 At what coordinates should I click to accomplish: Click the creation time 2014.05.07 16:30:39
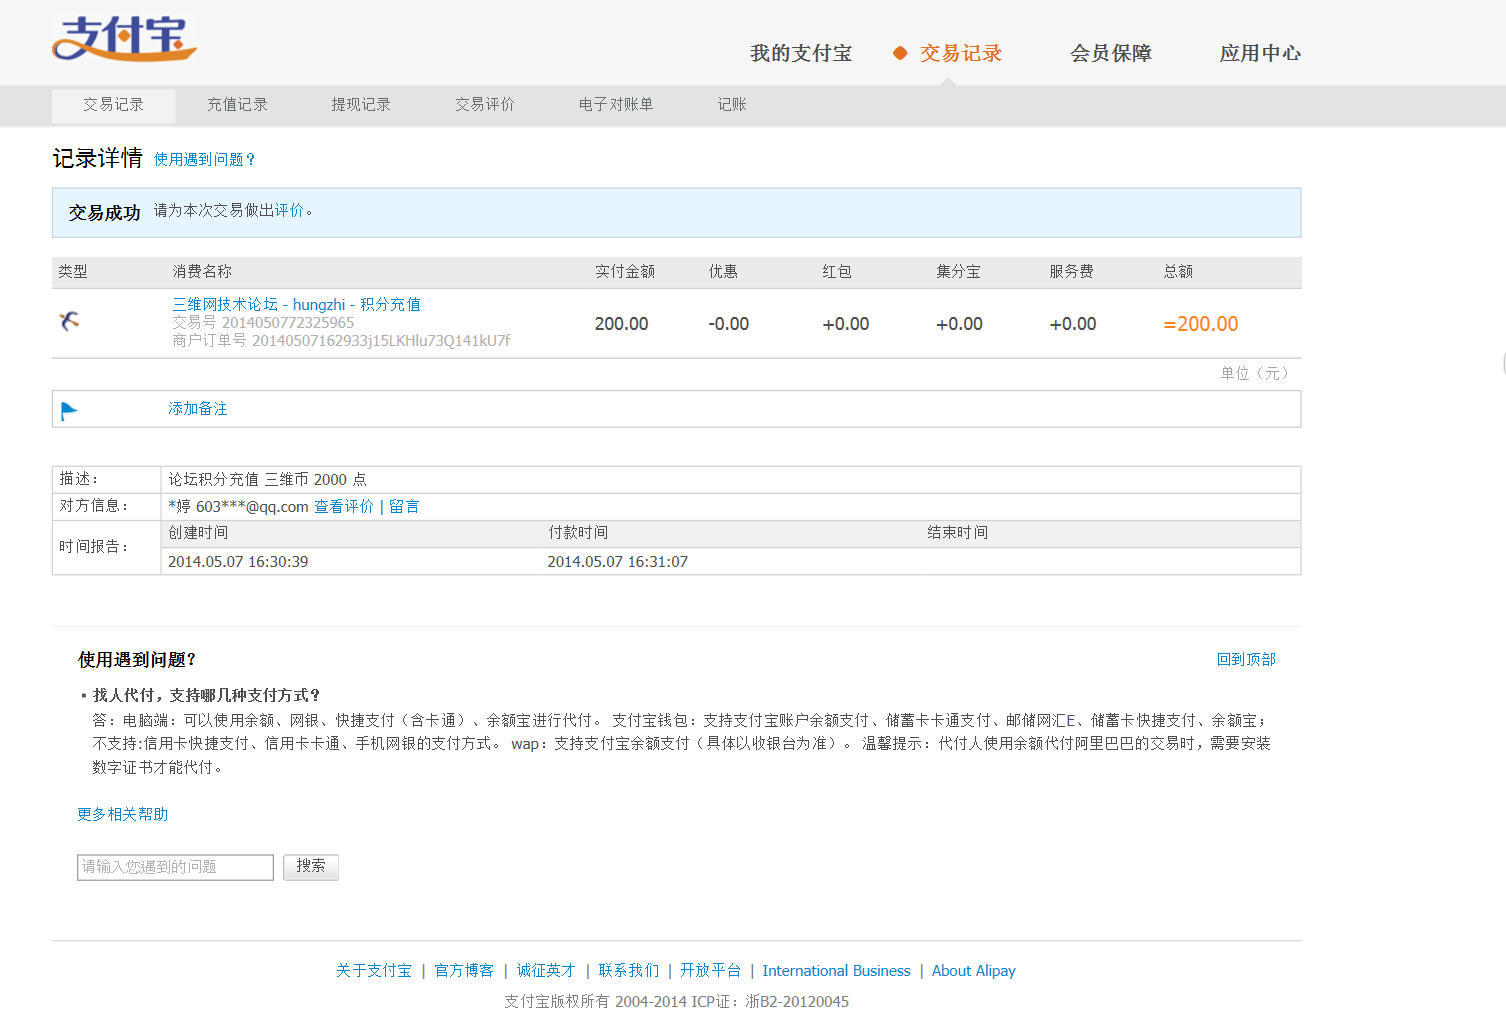(x=238, y=562)
